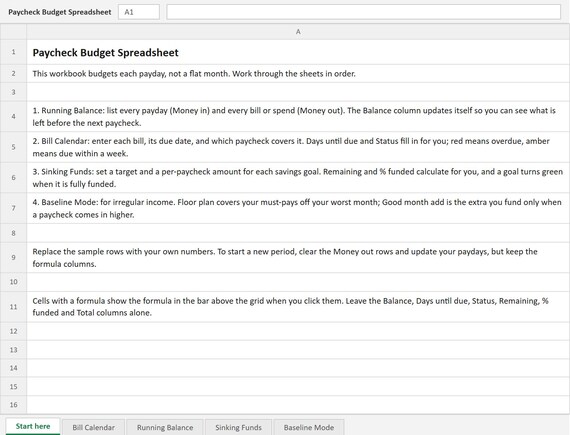This screenshot has width=570, height=435.
Task: Select the empty cell in row 12
Action: pyautogui.click(x=298, y=331)
